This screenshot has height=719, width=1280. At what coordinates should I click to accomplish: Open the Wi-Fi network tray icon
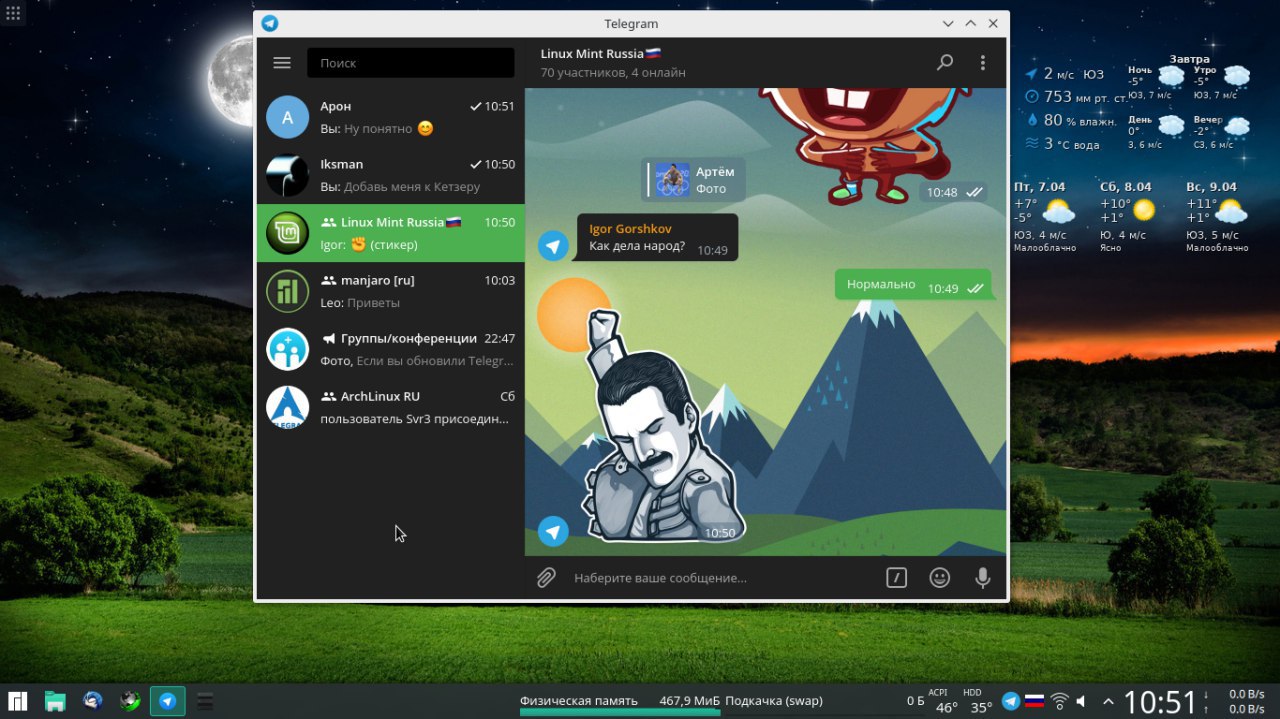pyautogui.click(x=1060, y=701)
